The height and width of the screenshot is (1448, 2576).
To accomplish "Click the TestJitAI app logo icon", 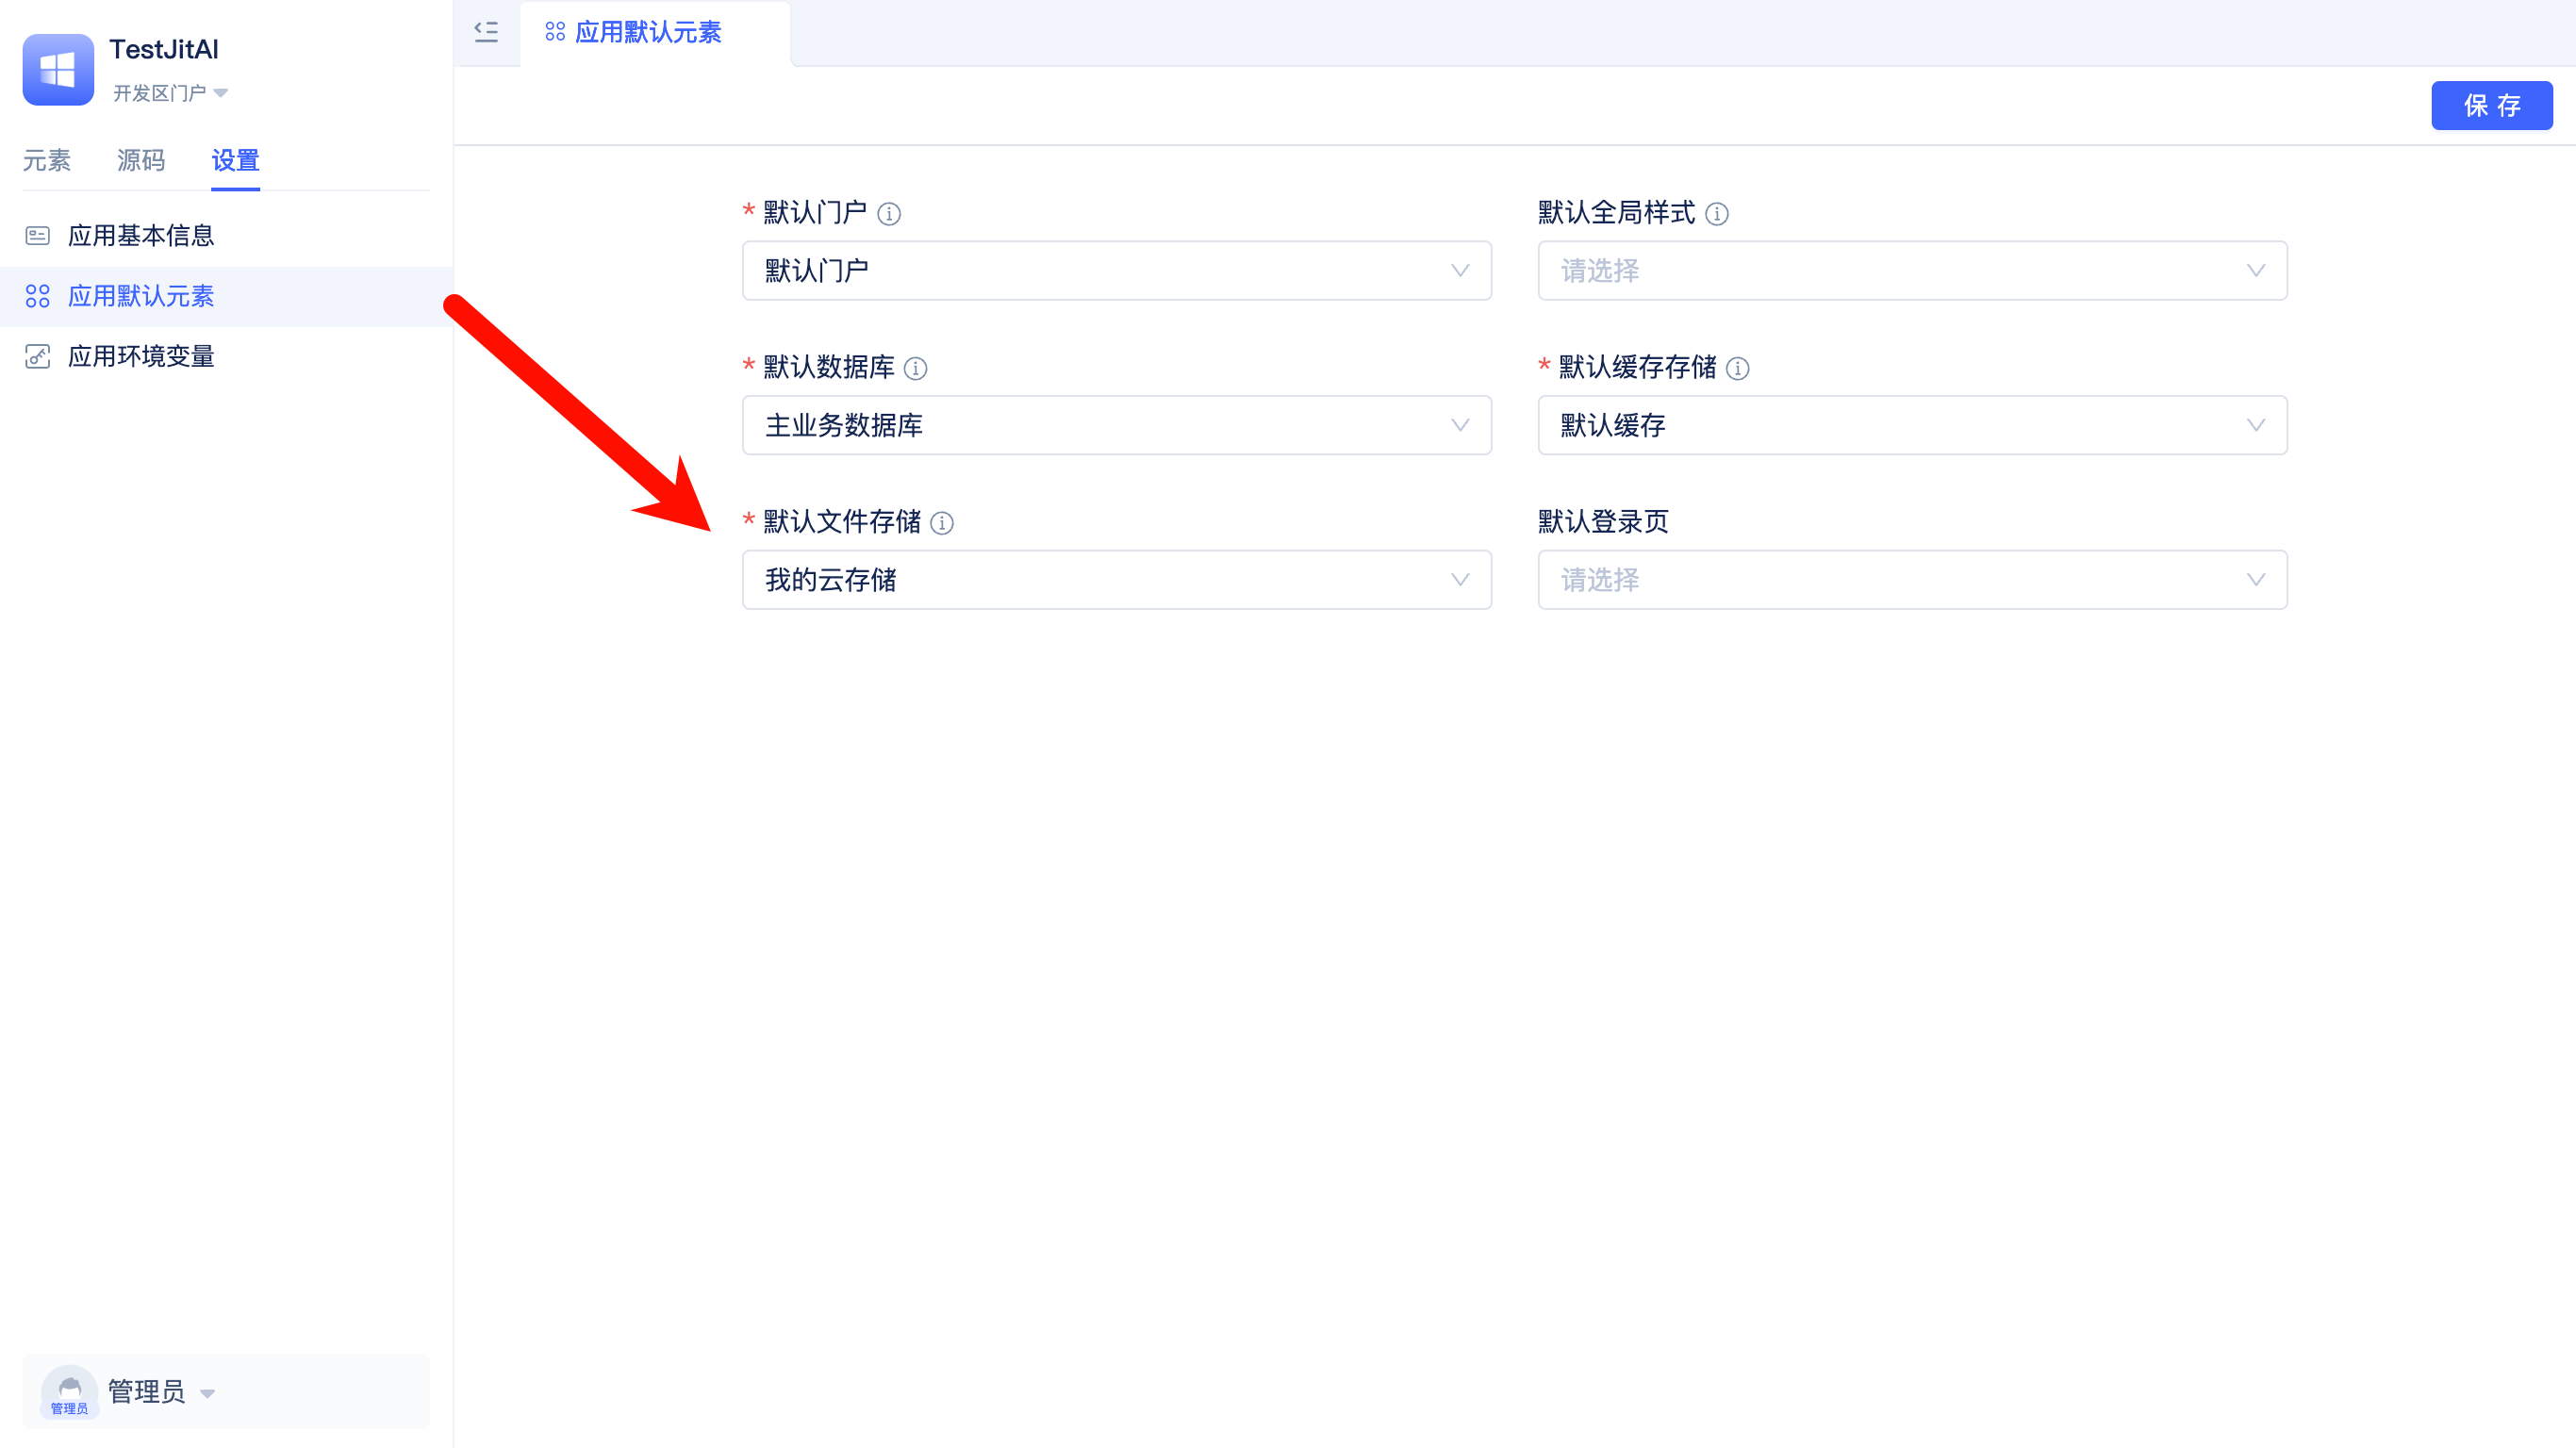I will [x=58, y=69].
